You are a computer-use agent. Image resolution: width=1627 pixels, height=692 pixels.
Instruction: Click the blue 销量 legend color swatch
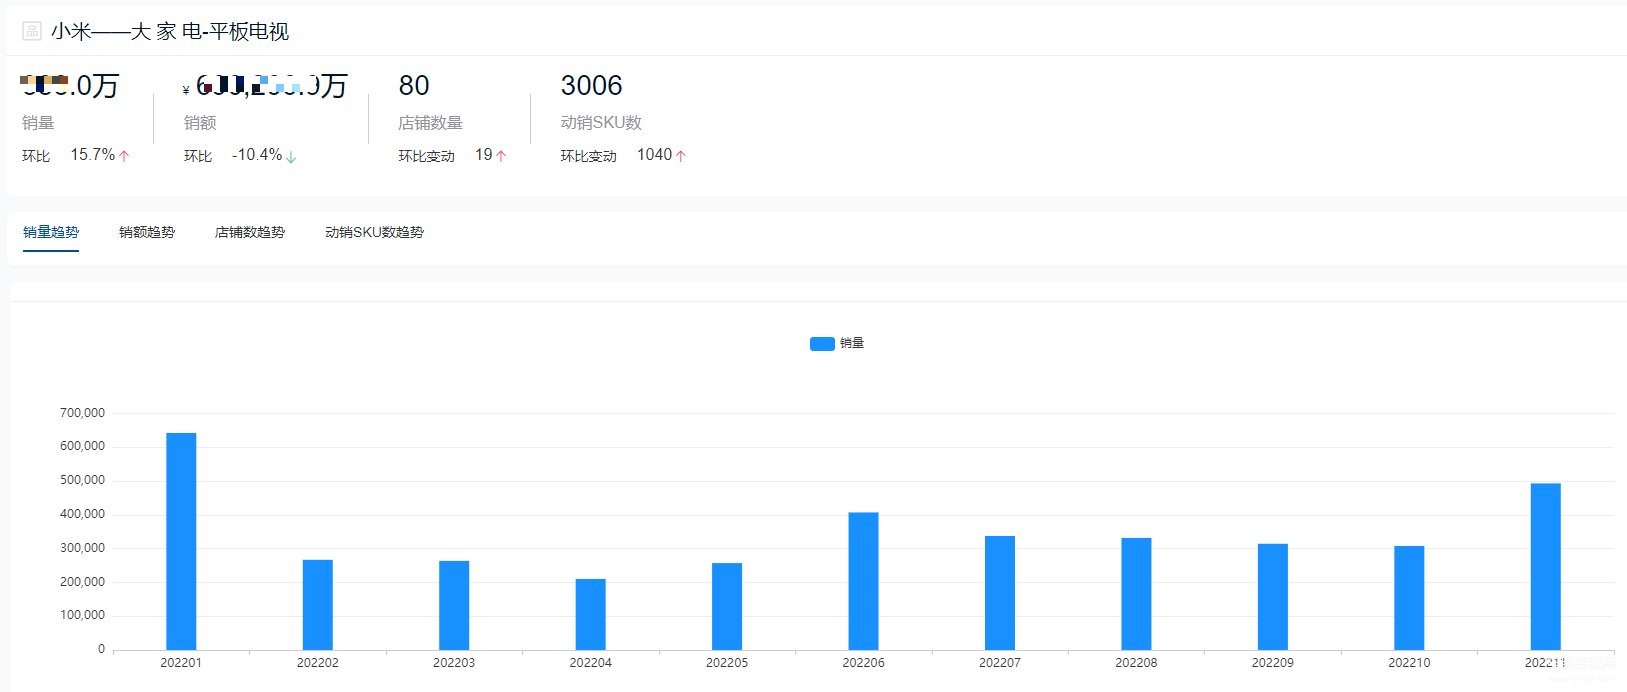coord(822,344)
